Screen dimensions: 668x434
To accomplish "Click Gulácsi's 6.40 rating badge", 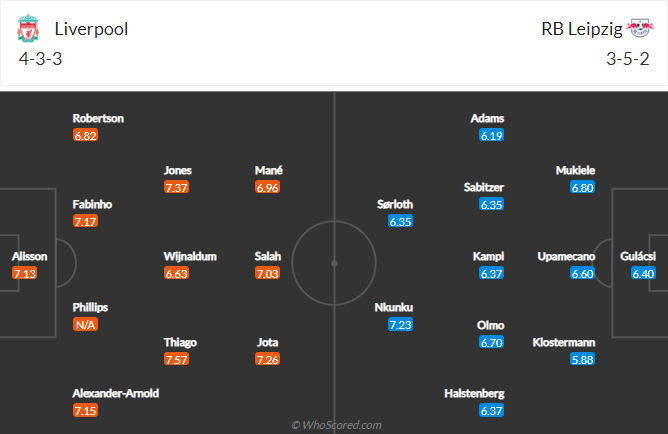I will [x=643, y=273].
